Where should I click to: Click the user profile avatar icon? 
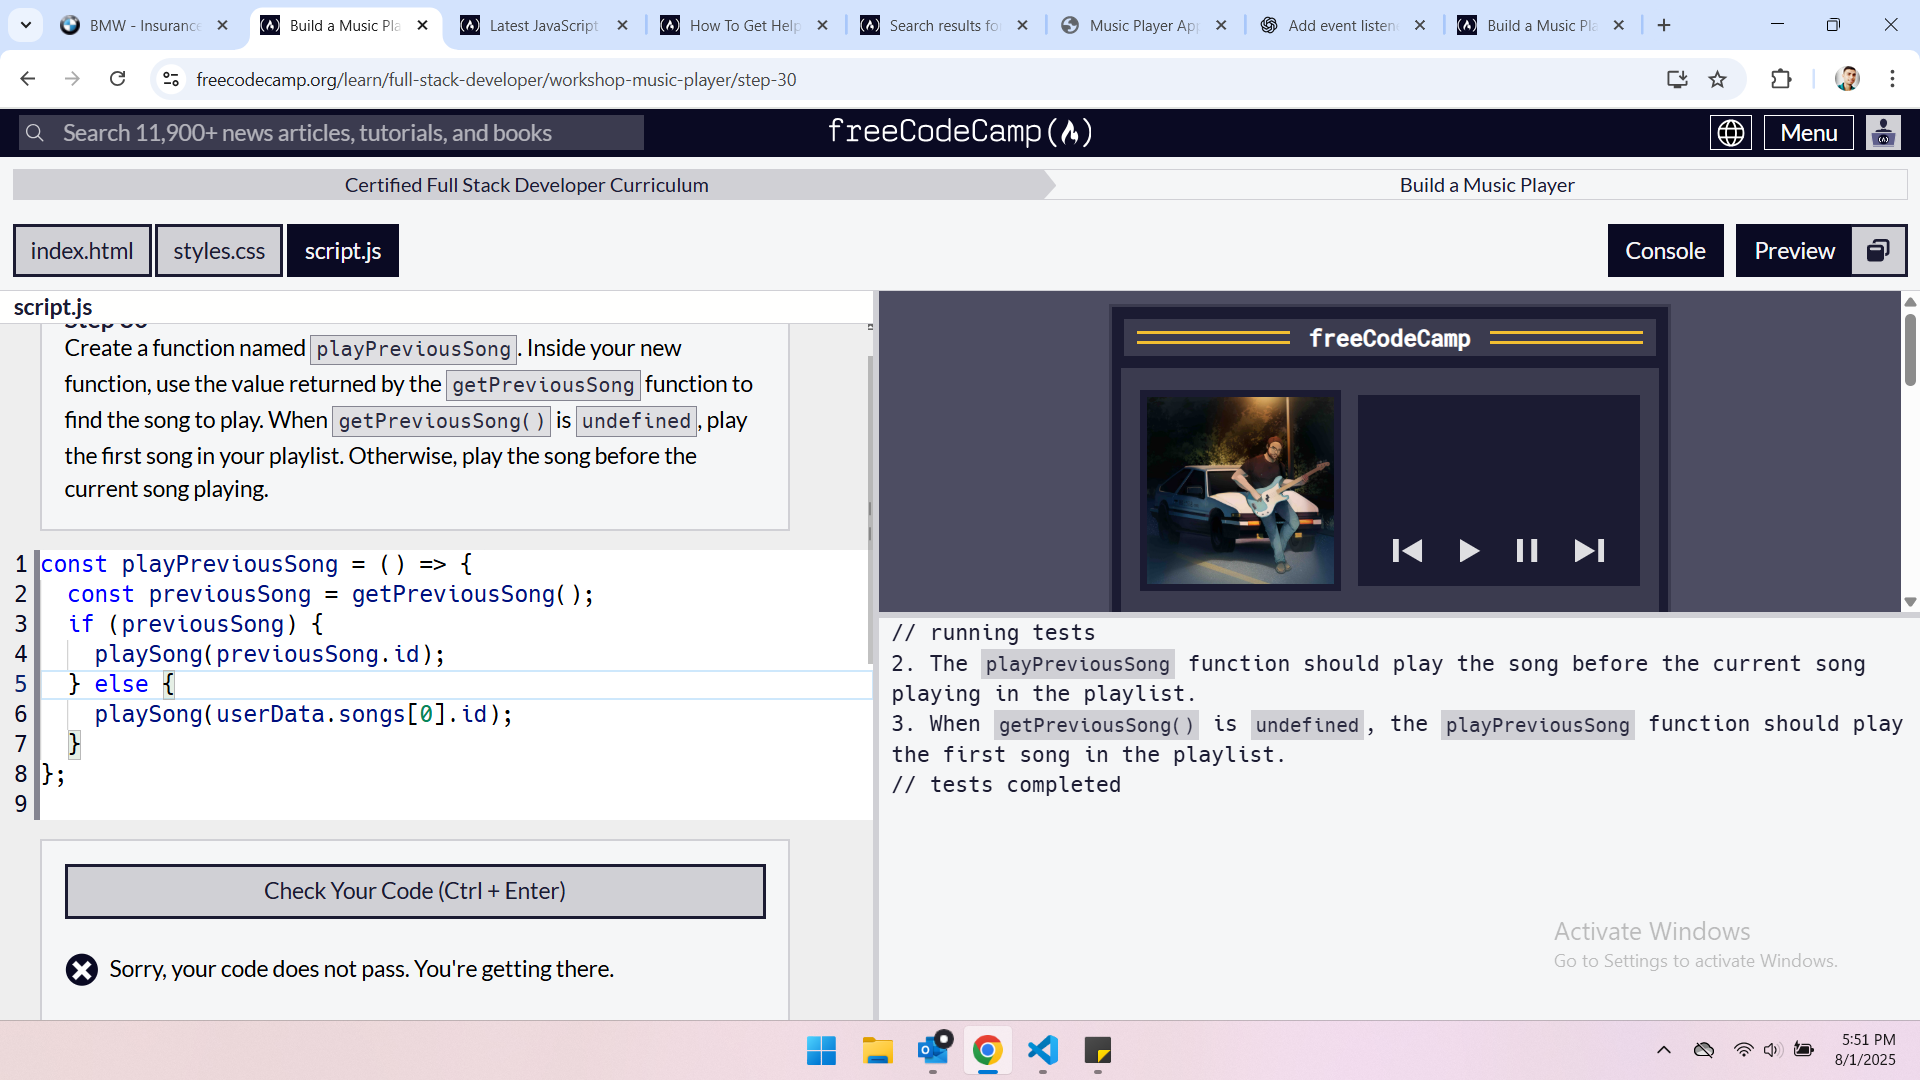tap(1883, 133)
